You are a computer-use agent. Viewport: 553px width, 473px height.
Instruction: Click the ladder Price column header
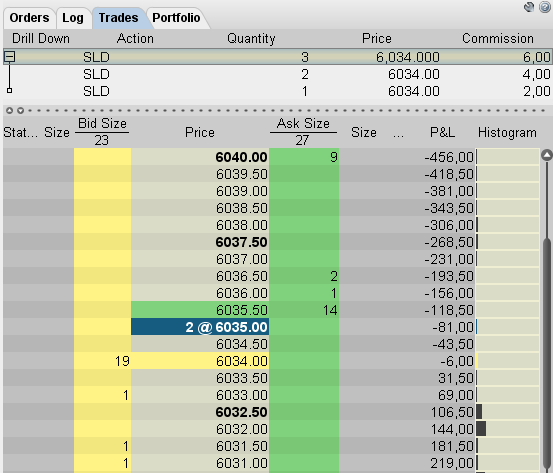200,133
